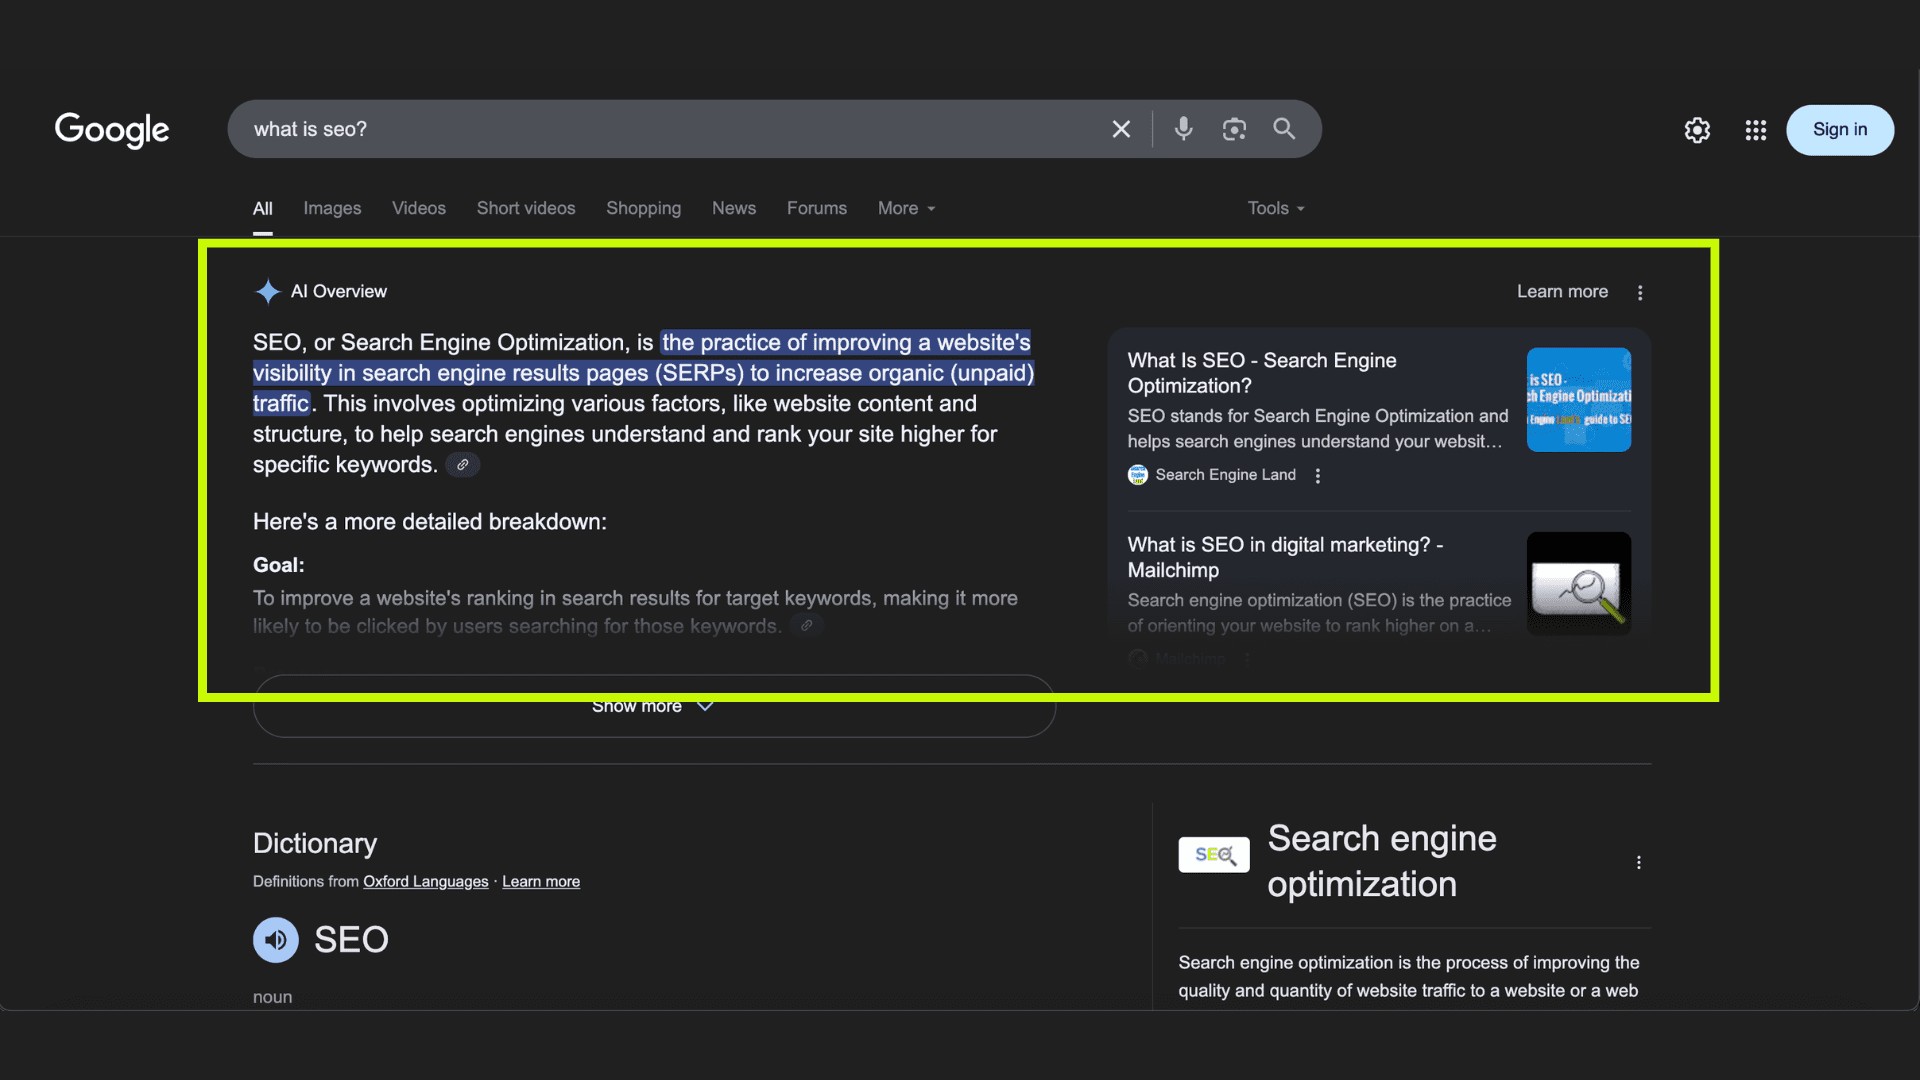Click the dictionary label 'noun'
Screen dimensions: 1920x1080
(273, 997)
